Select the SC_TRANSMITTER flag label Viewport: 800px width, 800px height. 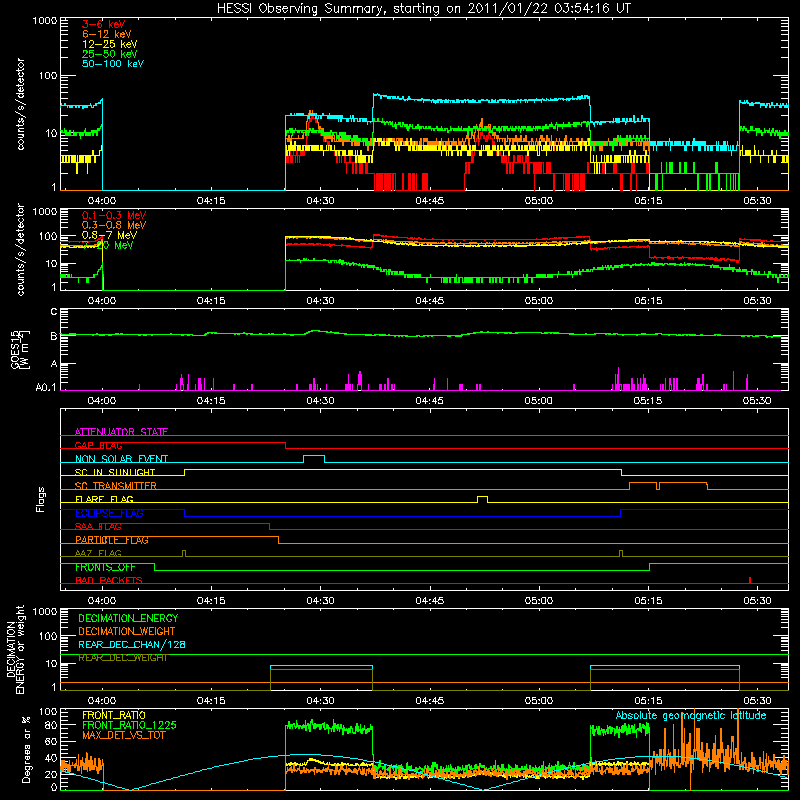115,486
